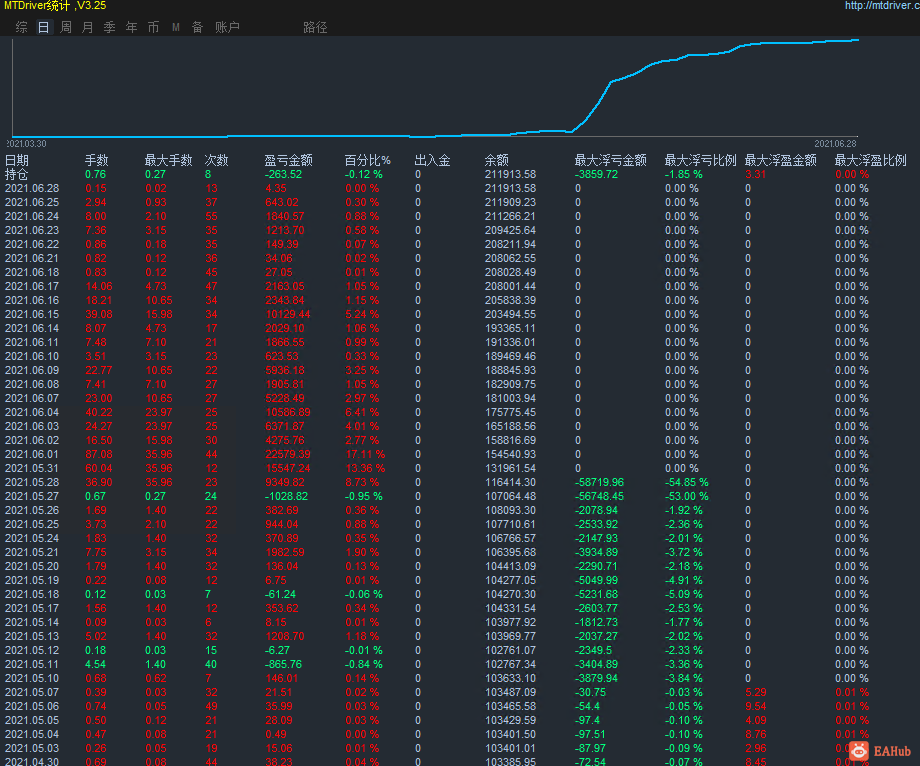The width and height of the screenshot is (920, 766).
Task: Switch to the 季 quarterly tab
Action: (x=110, y=27)
